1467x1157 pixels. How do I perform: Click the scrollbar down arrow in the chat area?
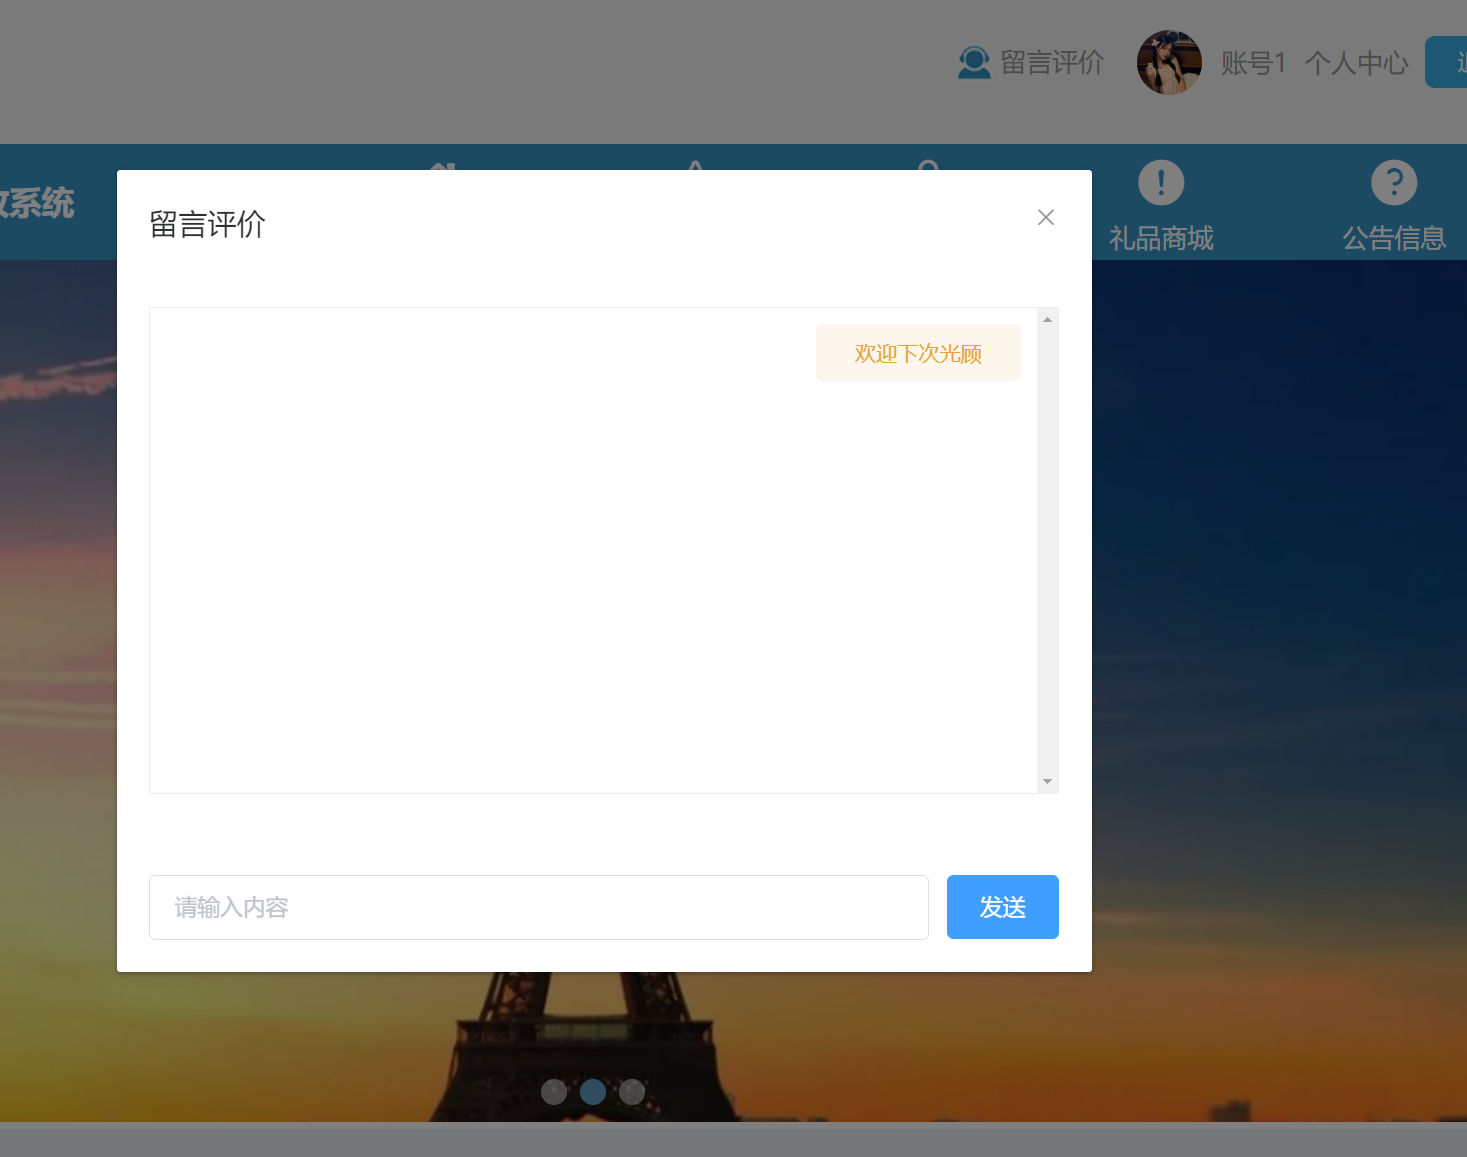1047,780
